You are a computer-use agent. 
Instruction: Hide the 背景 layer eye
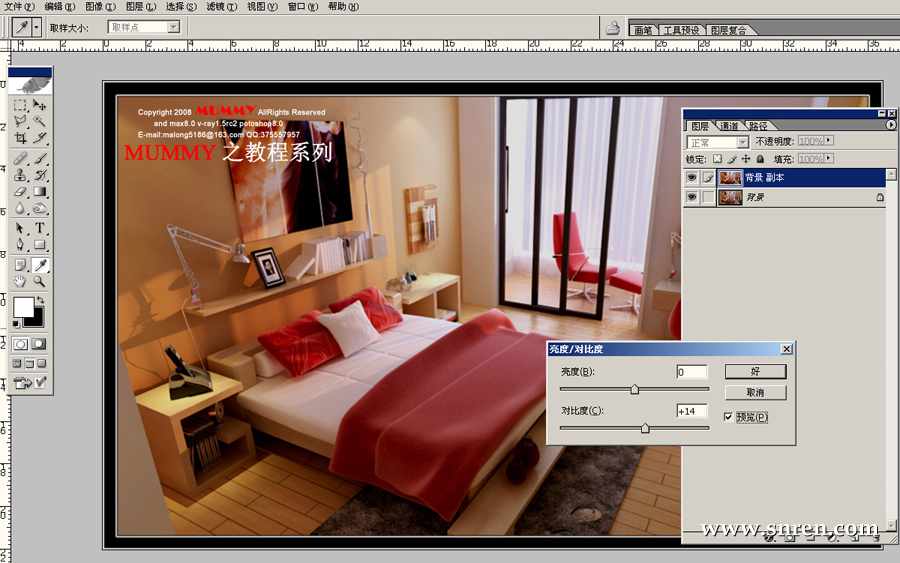pyautogui.click(x=692, y=197)
